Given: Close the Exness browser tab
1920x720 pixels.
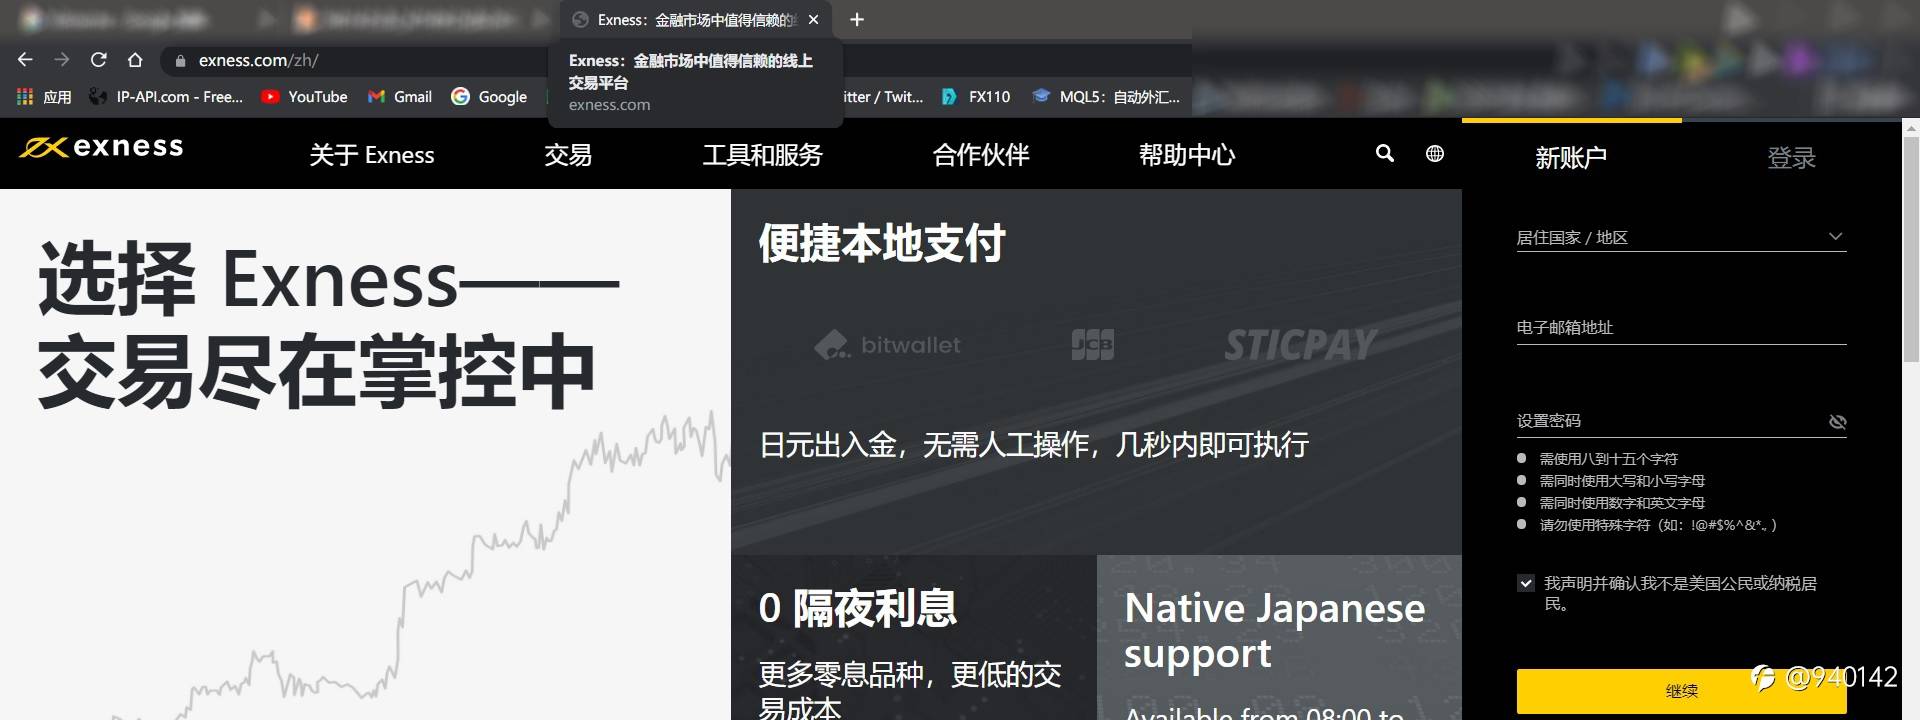Looking at the screenshot, I should tap(813, 19).
